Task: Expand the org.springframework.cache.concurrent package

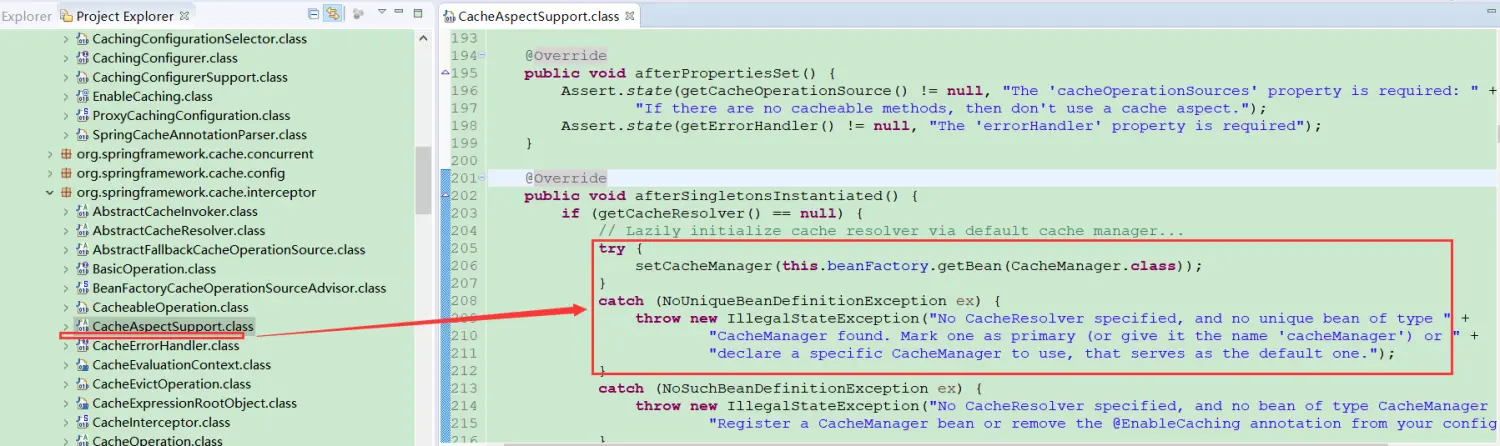Action: coord(50,154)
